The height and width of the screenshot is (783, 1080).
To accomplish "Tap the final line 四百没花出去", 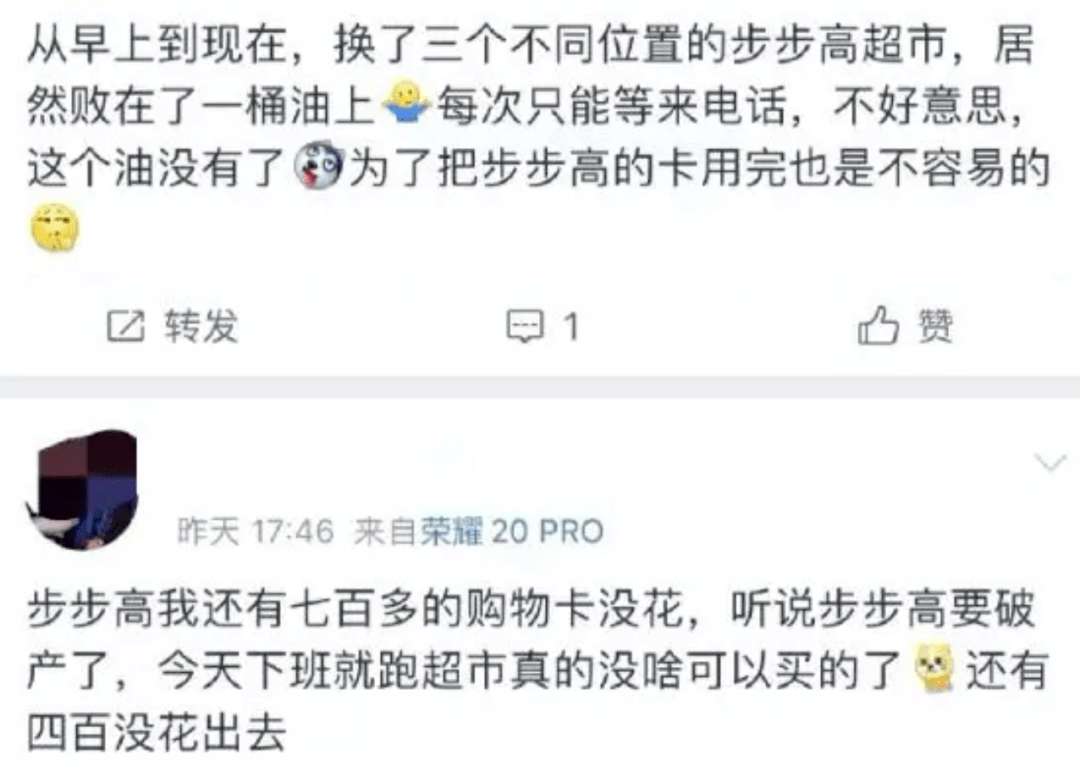I will point(156,732).
